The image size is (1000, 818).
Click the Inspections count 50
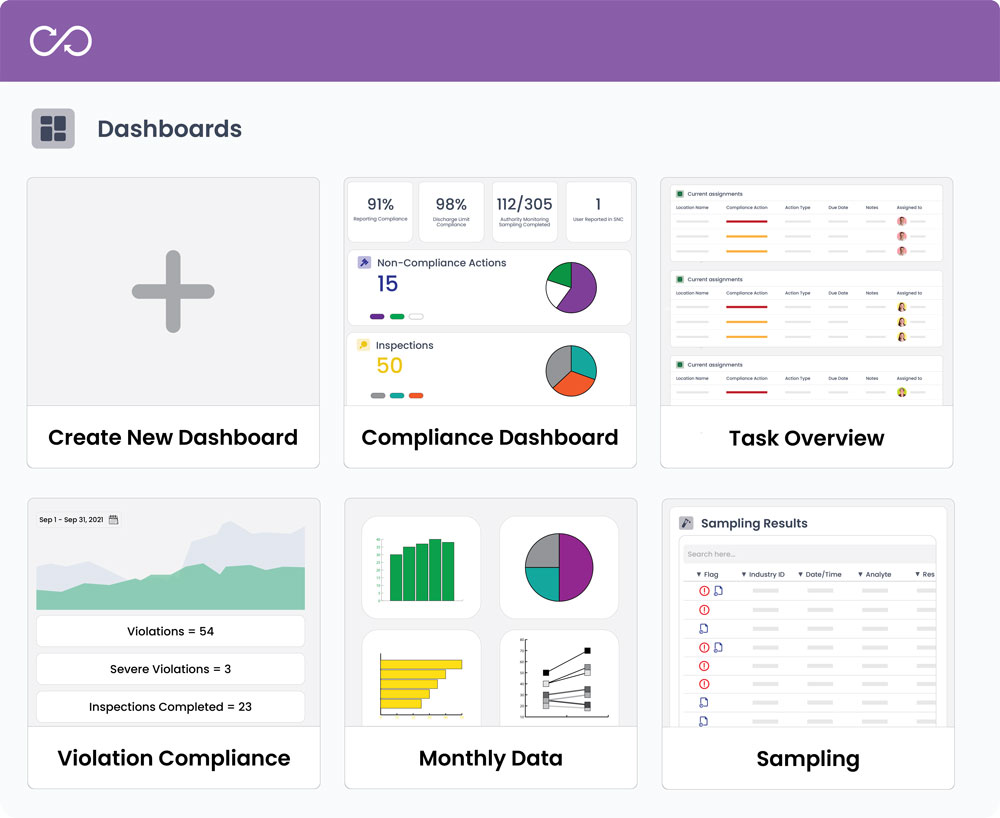(389, 365)
